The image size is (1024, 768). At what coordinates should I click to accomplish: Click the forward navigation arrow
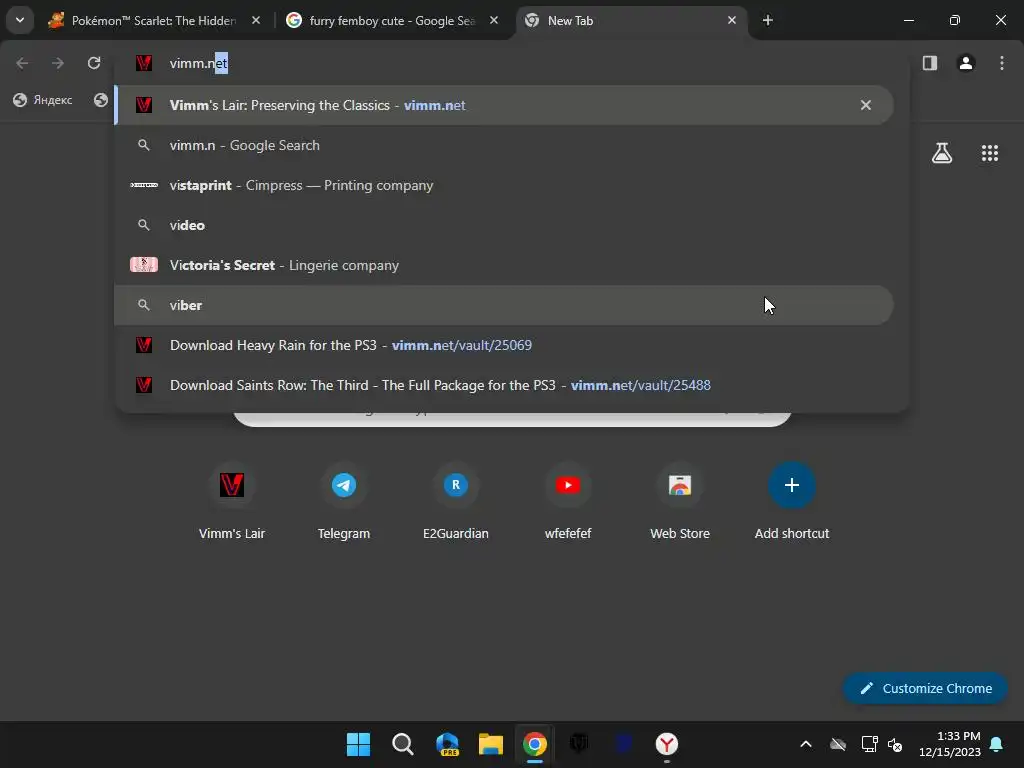58,63
